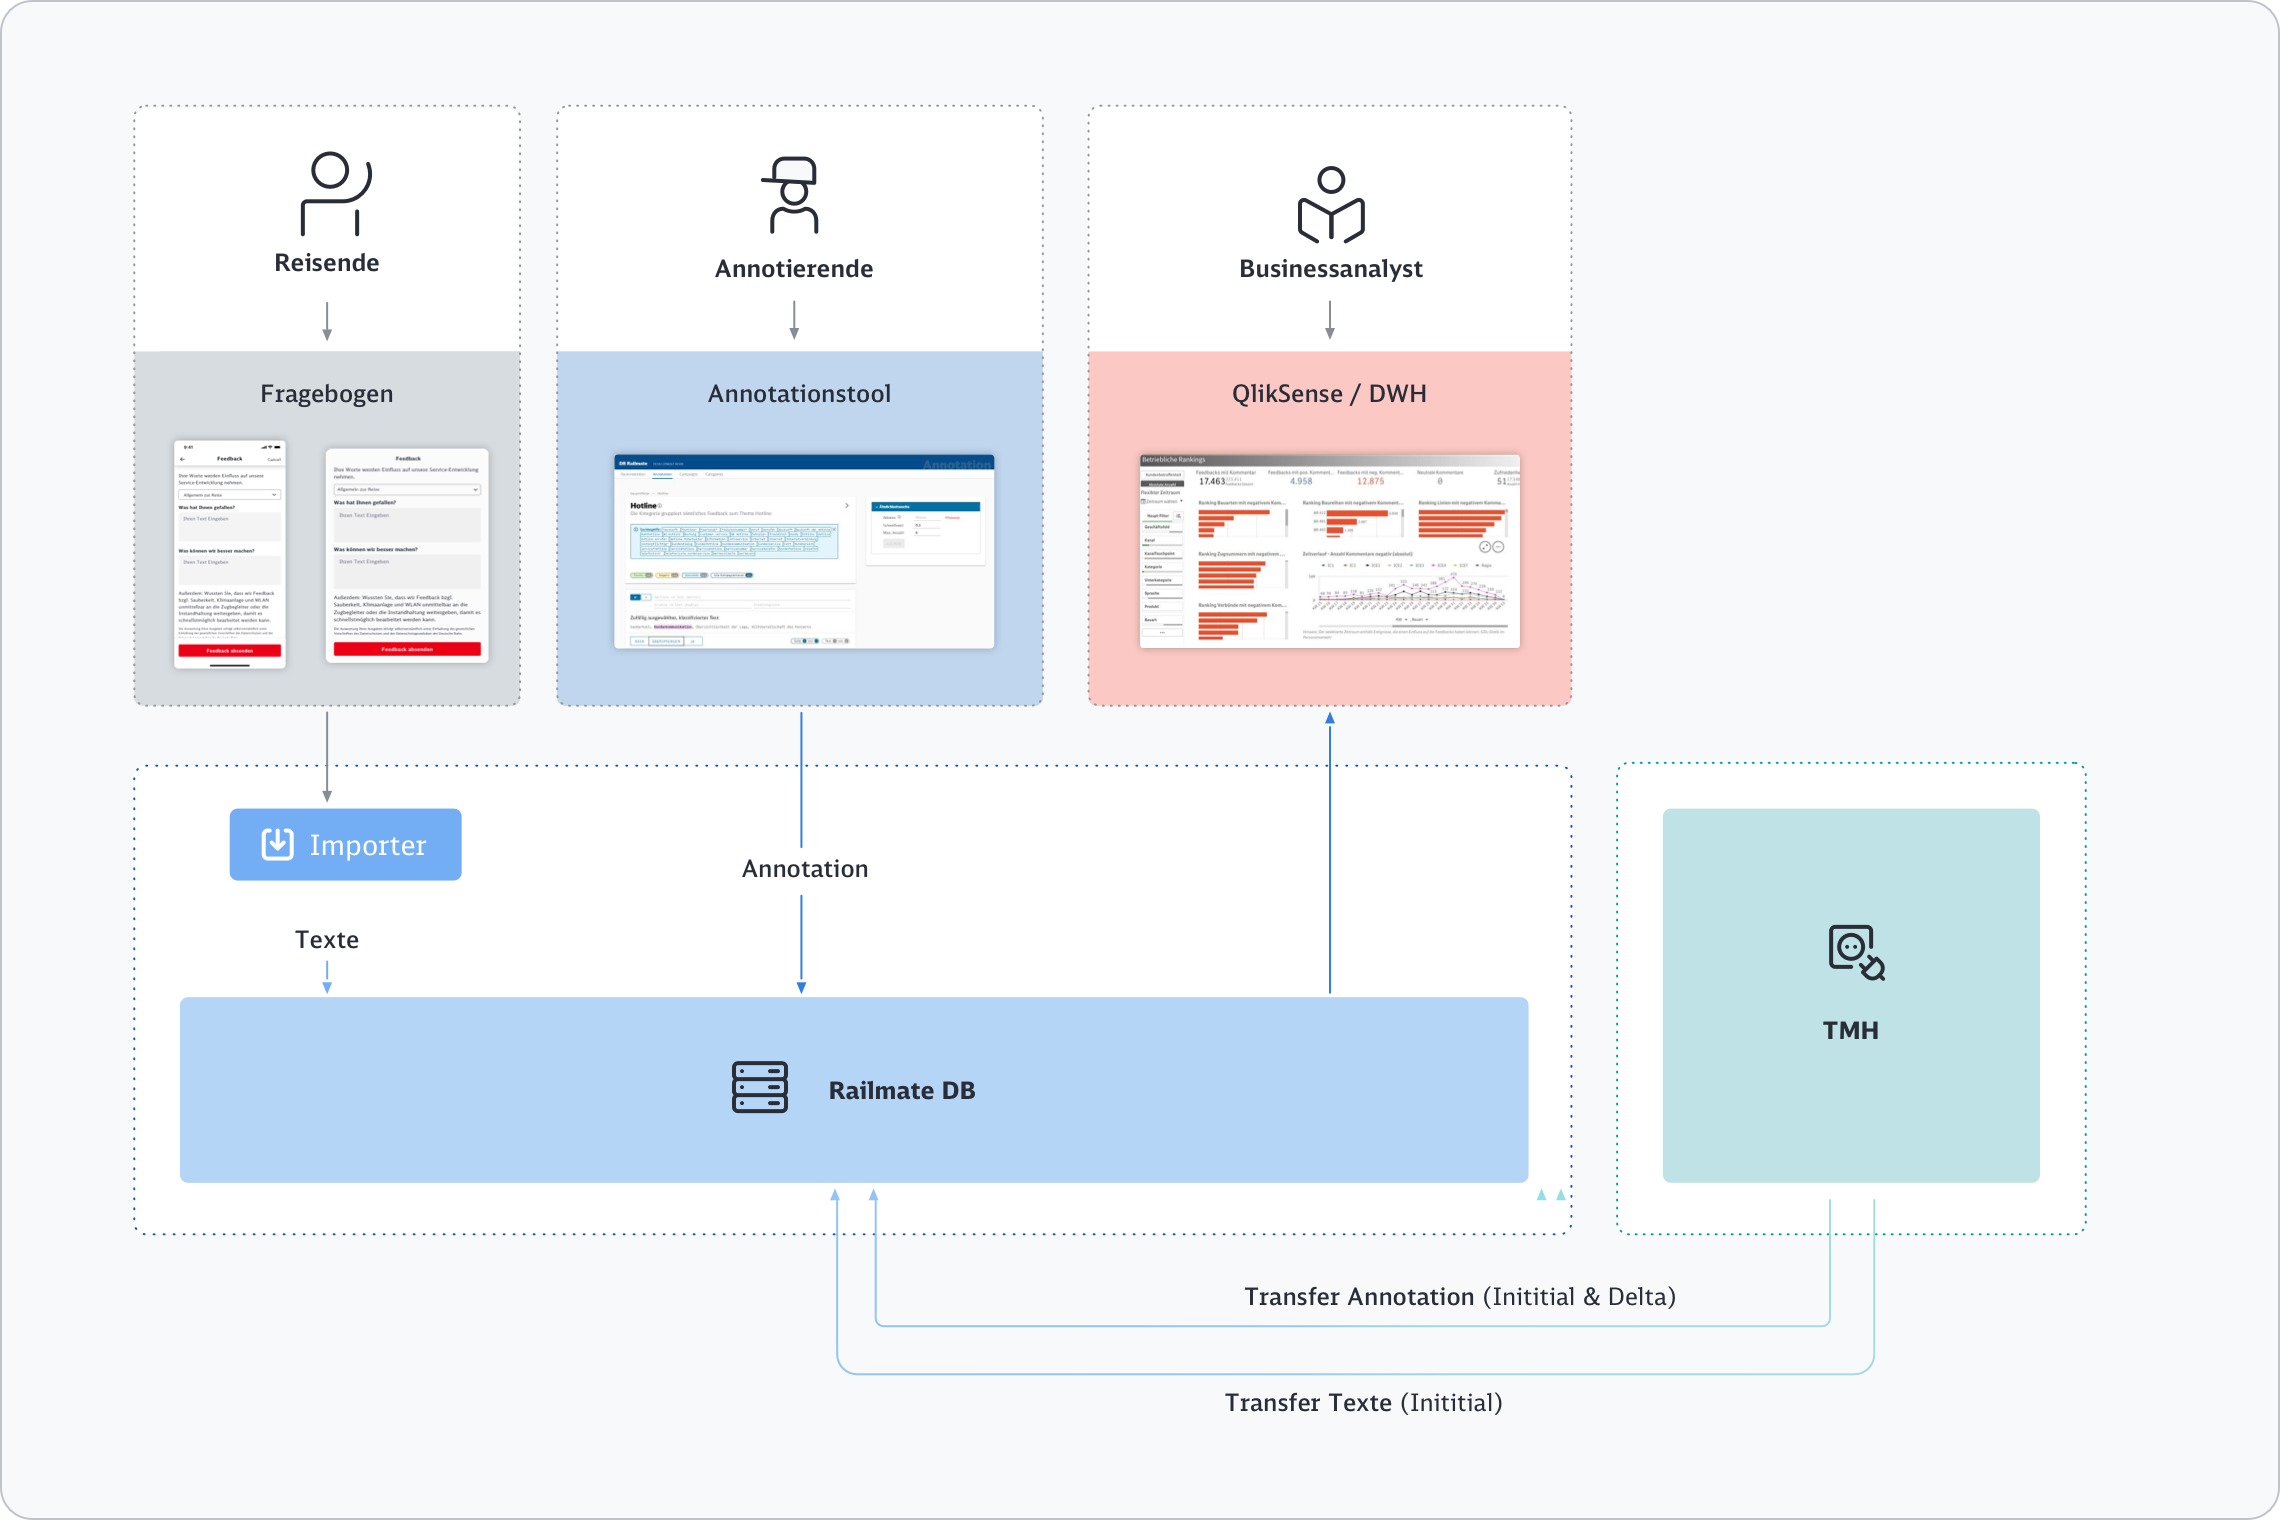This screenshot has width=2280, height=1520.
Task: Open the QlikSense dashboard thumbnail
Action: point(1329,551)
